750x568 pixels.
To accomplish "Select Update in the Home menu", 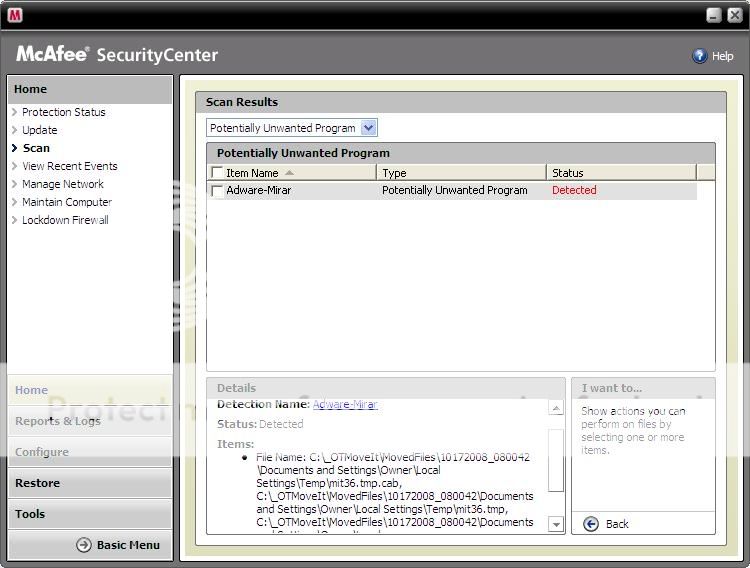I will pos(40,130).
